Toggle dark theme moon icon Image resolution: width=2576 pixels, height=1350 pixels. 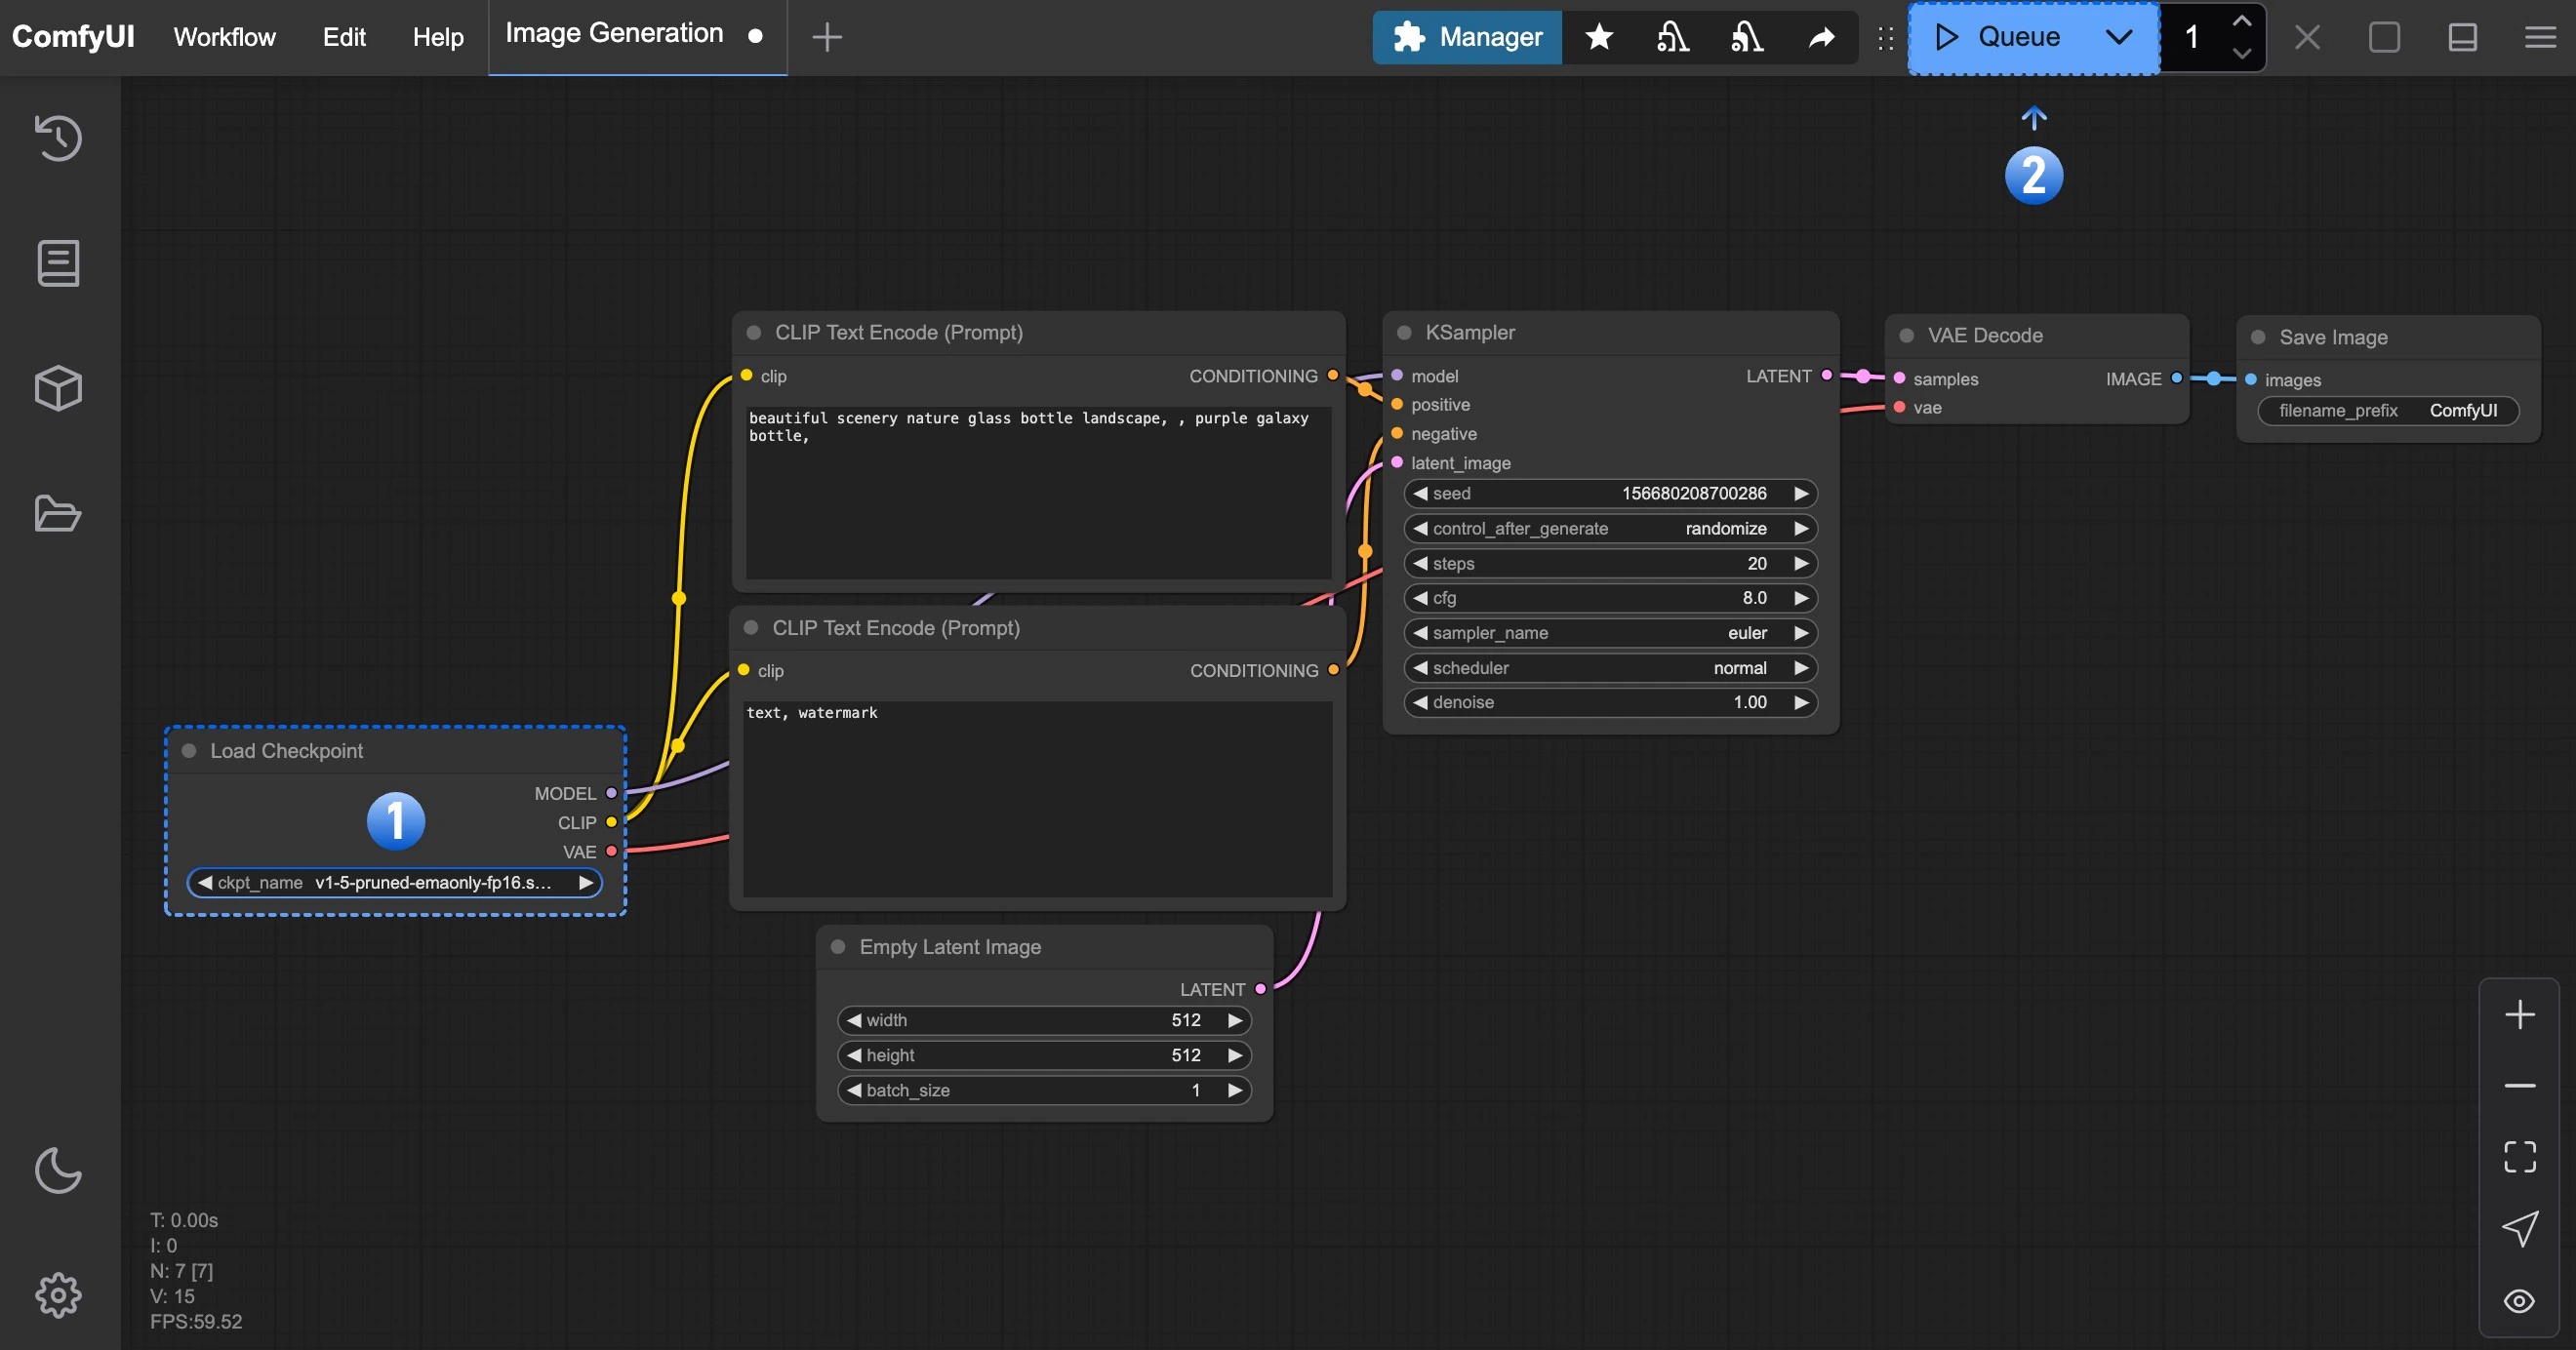(x=58, y=1170)
